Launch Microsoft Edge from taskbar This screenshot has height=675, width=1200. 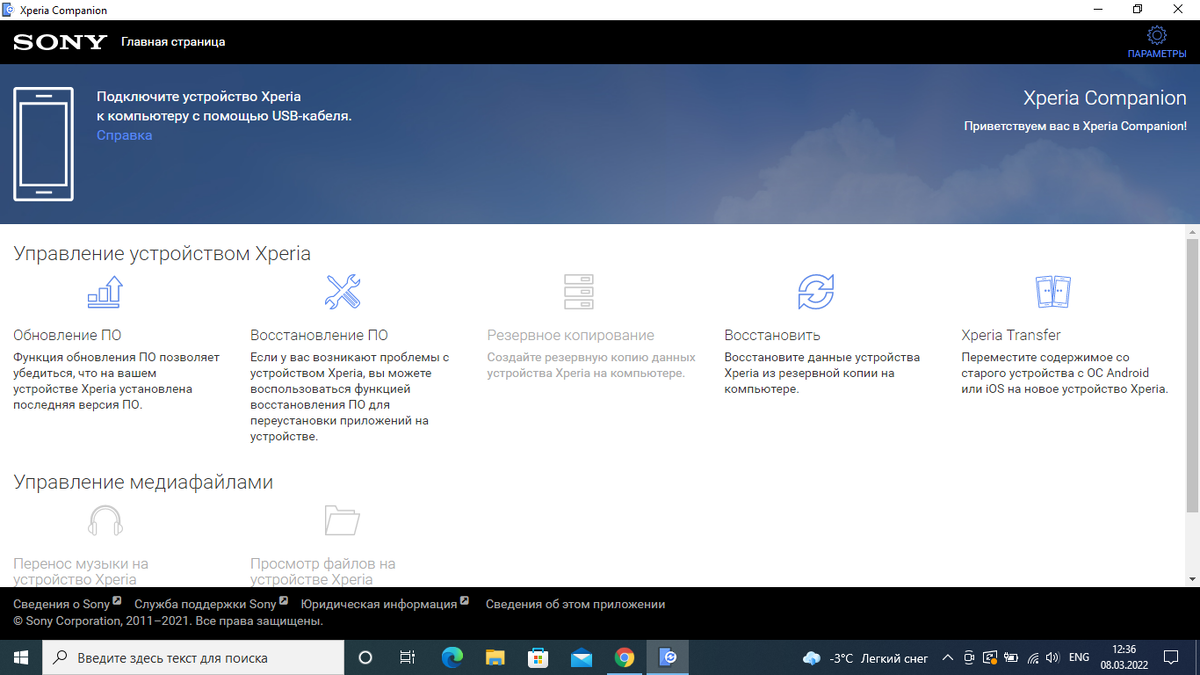pyautogui.click(x=452, y=658)
